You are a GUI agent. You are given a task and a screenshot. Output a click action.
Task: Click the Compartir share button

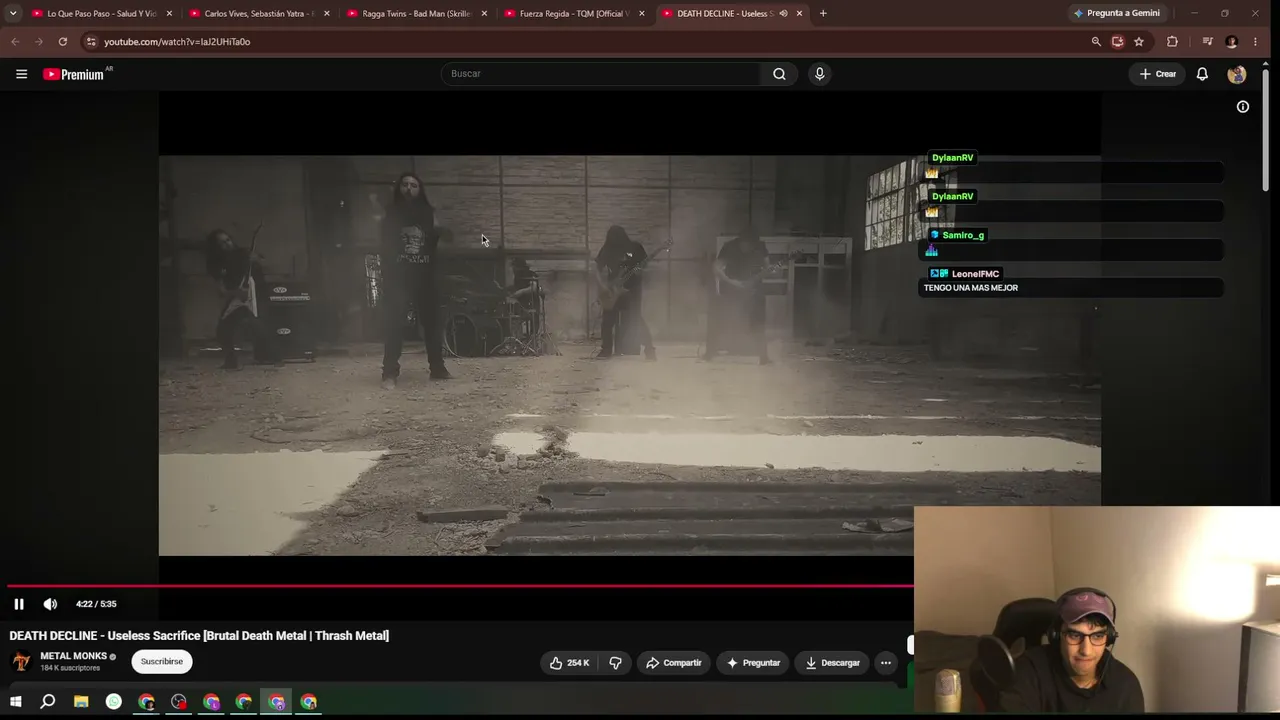pos(674,663)
